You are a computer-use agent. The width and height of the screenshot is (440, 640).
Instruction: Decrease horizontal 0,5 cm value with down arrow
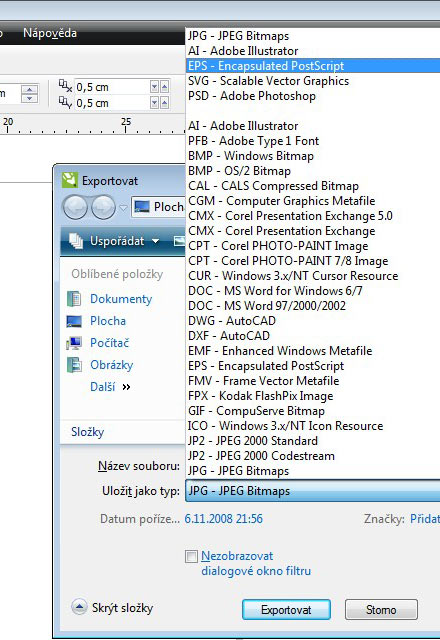point(154,87)
